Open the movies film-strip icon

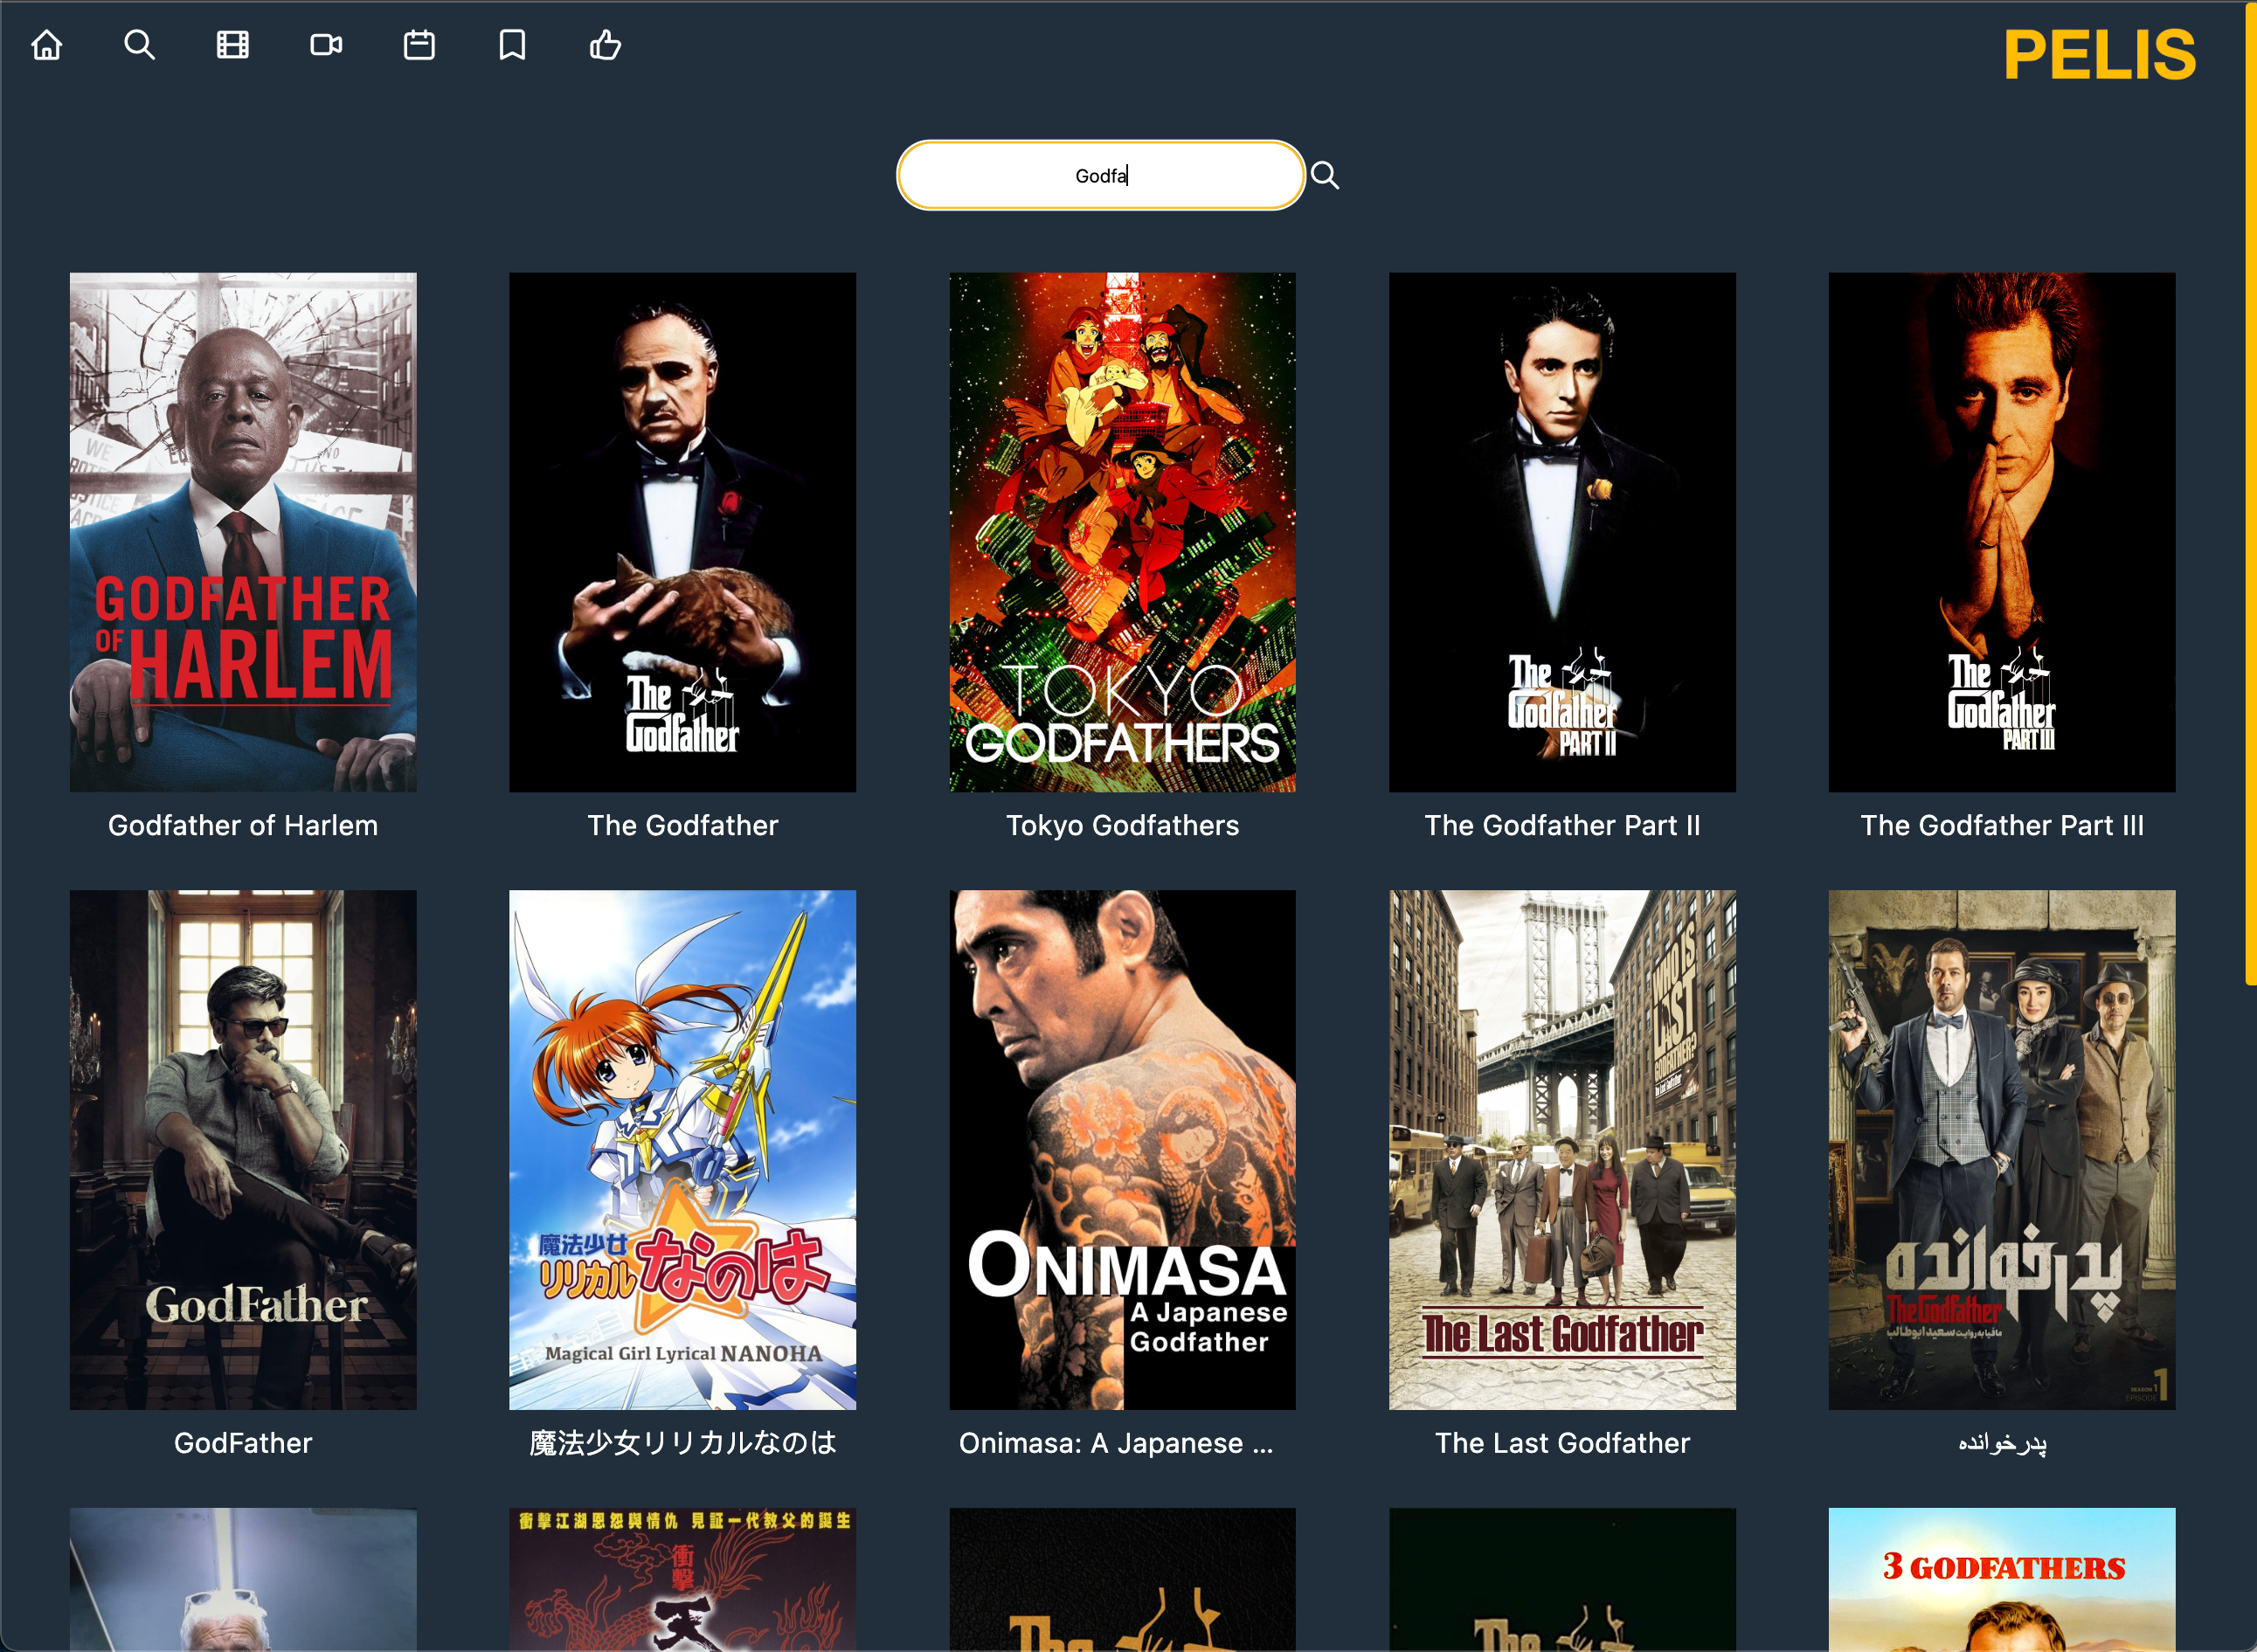point(232,45)
